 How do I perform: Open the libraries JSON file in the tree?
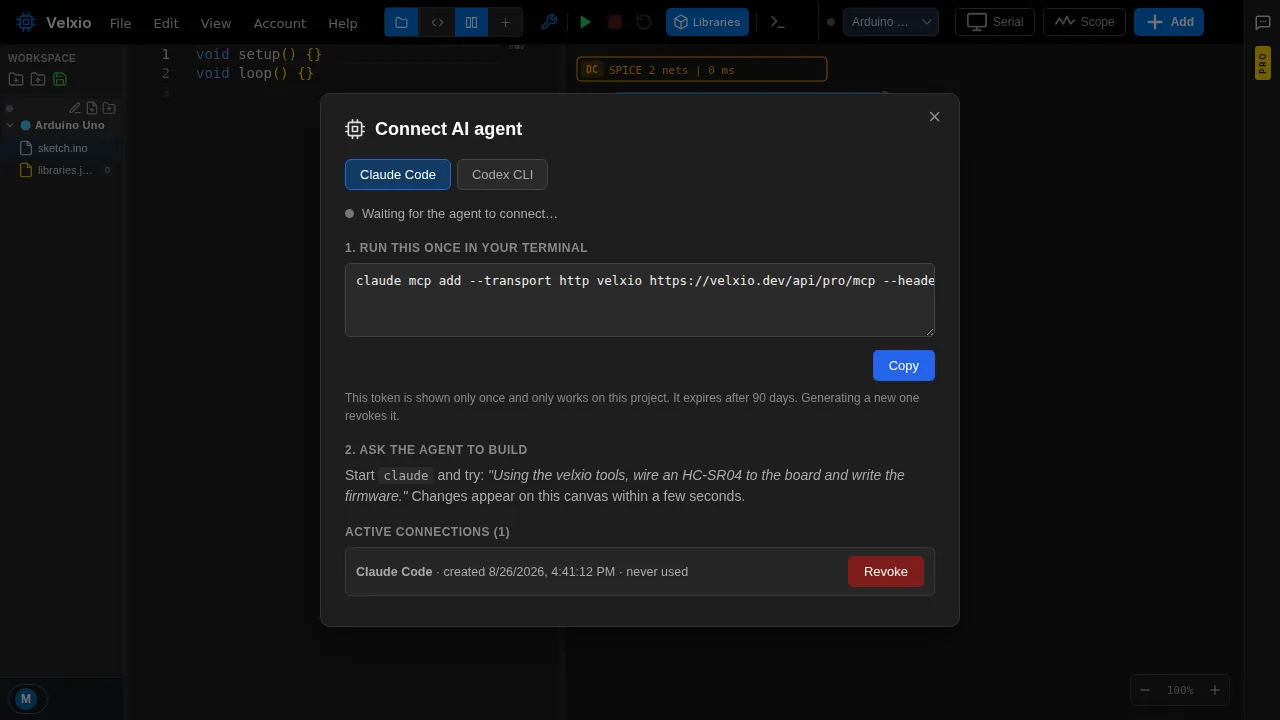62,170
